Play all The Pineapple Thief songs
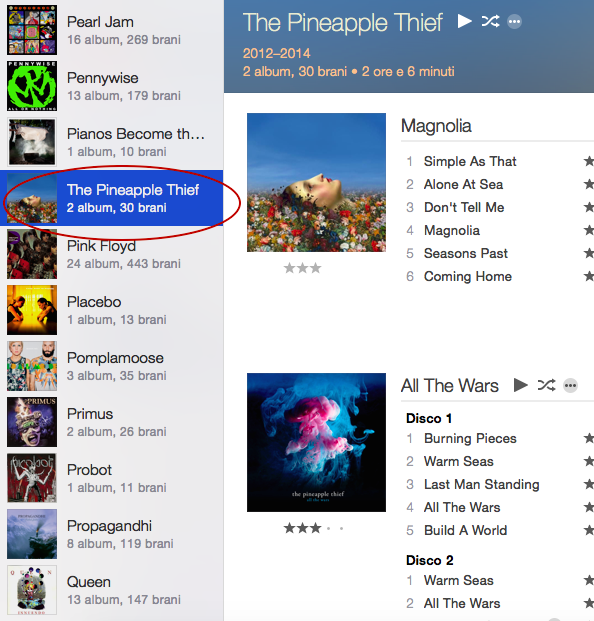Viewport: 594px width, 621px height. click(x=464, y=21)
